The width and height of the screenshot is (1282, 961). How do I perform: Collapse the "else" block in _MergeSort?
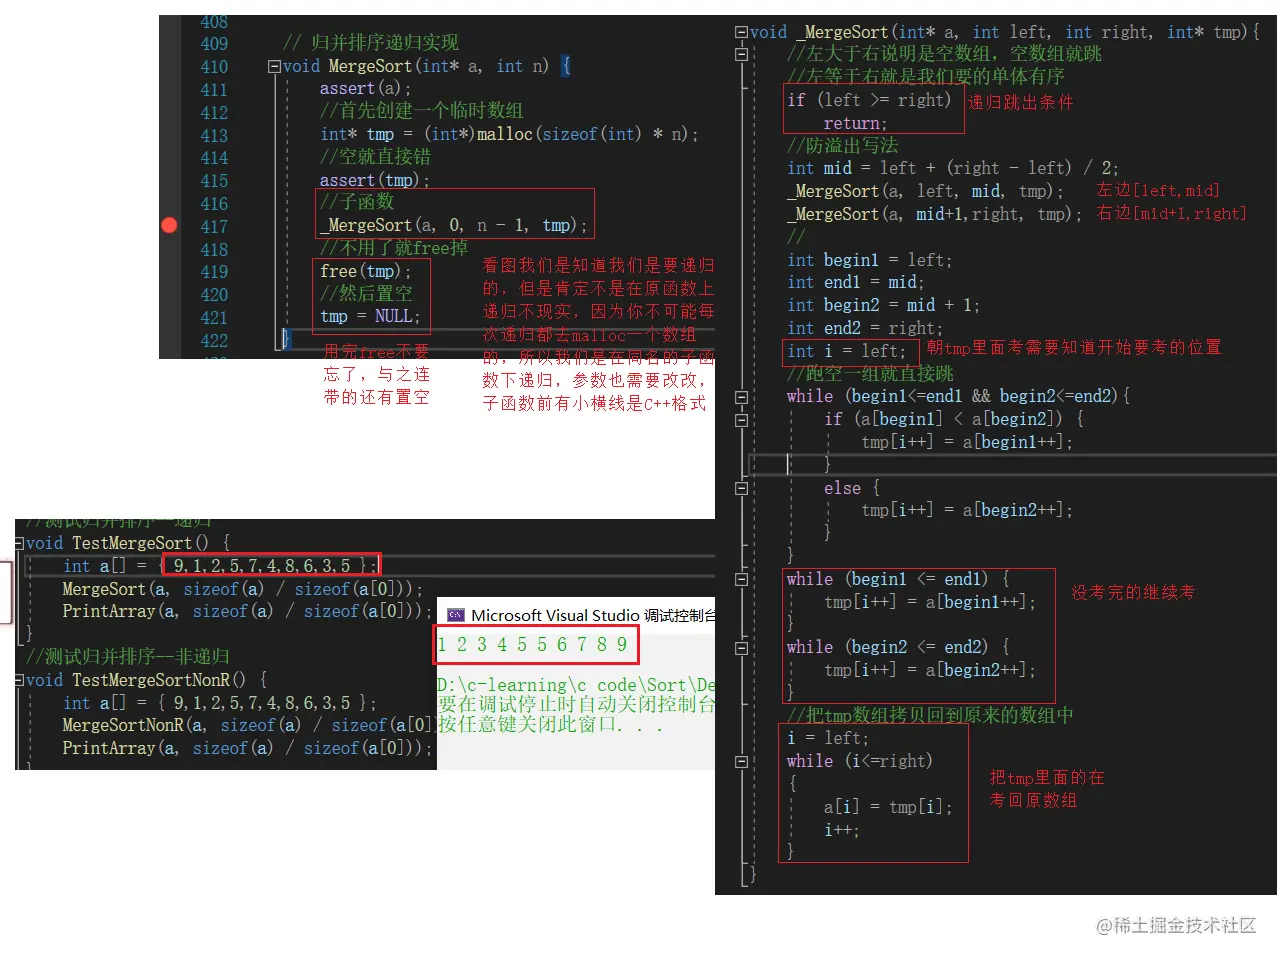(741, 488)
